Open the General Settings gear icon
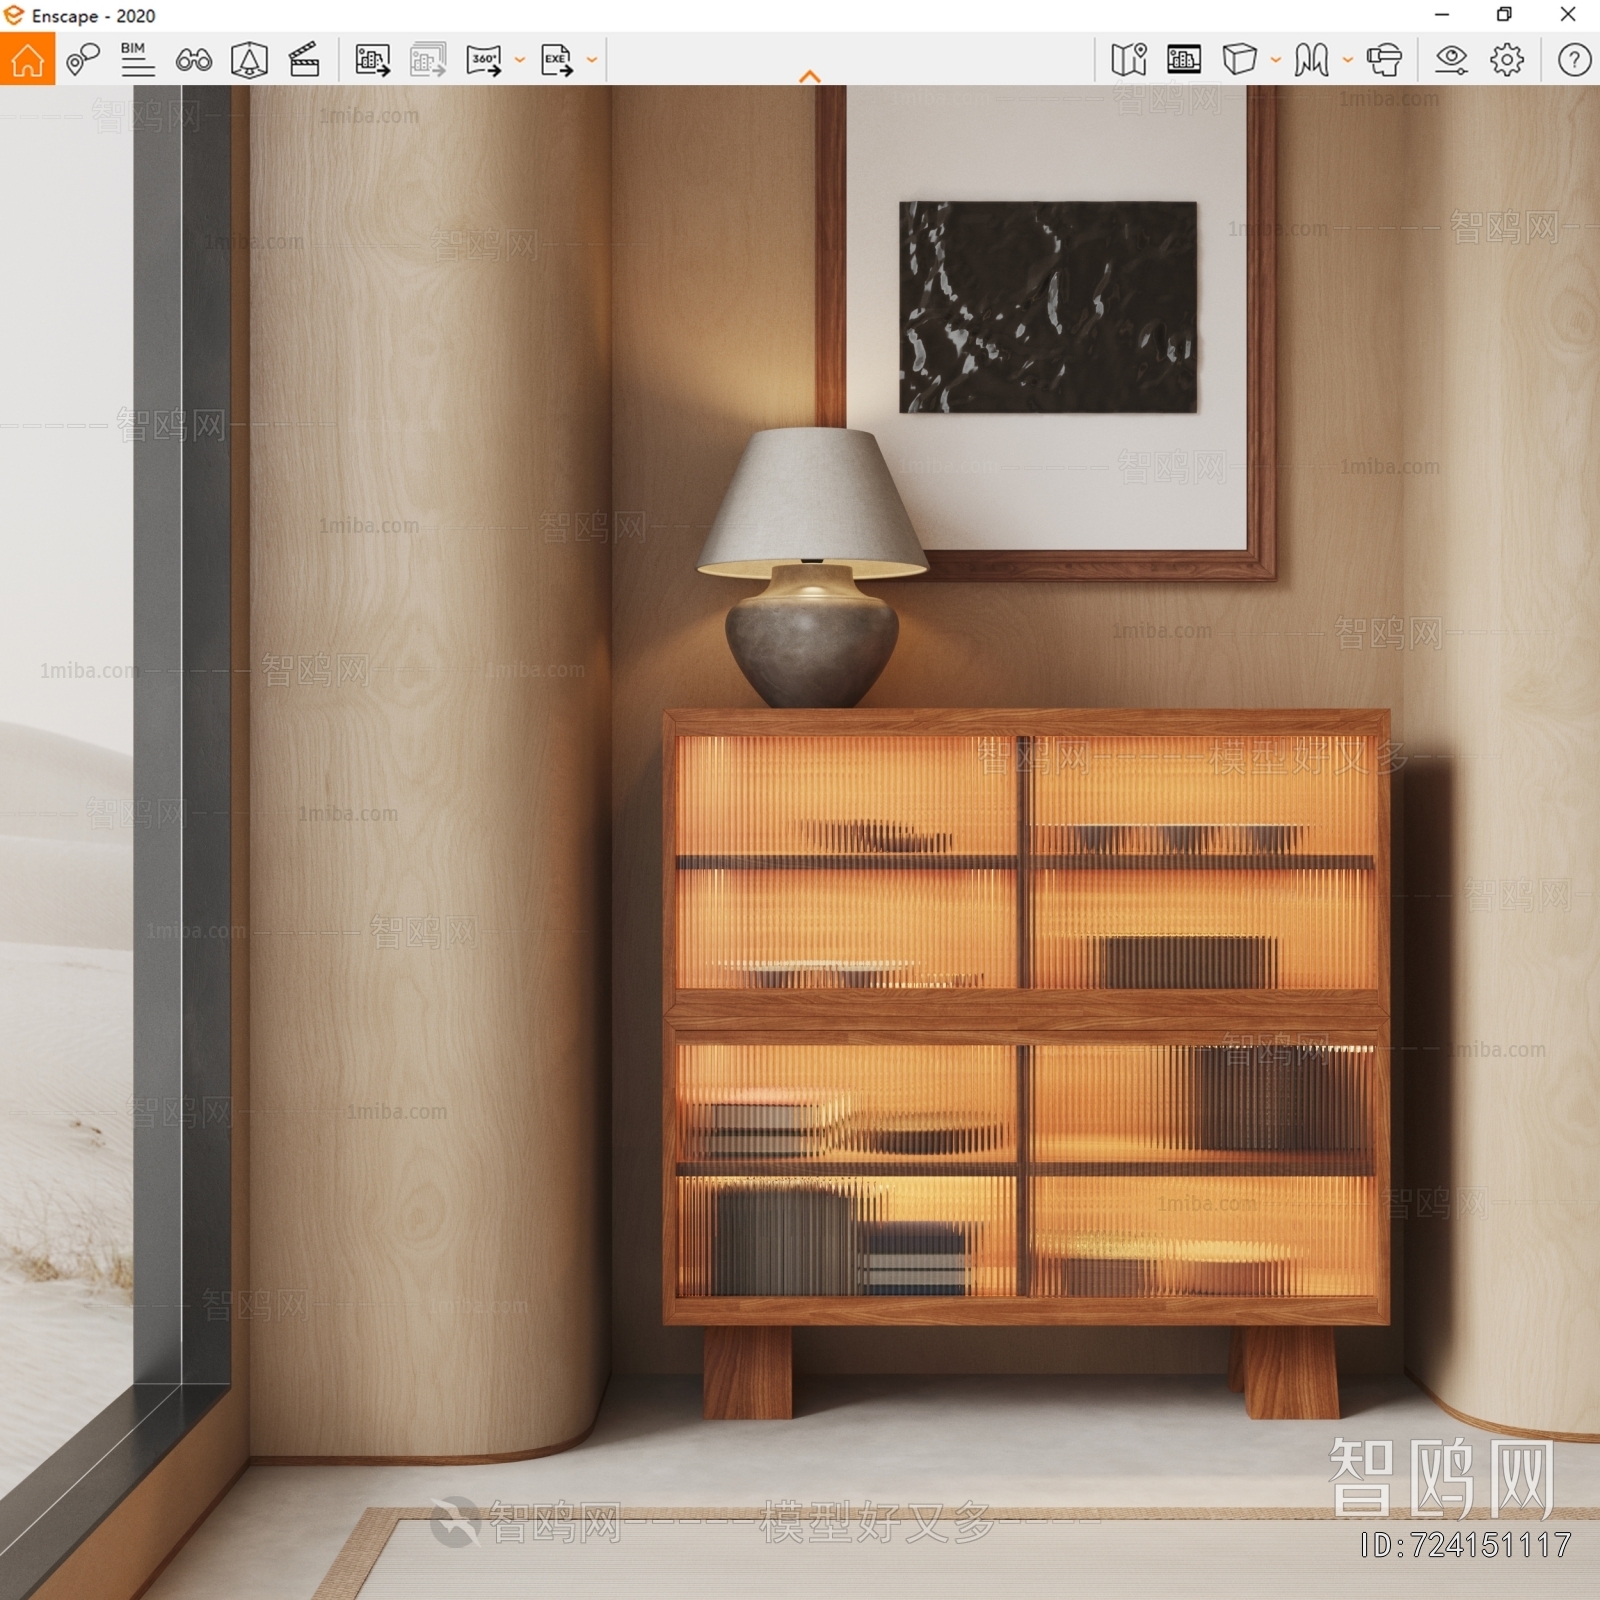Image resolution: width=1600 pixels, height=1600 pixels. click(1507, 60)
